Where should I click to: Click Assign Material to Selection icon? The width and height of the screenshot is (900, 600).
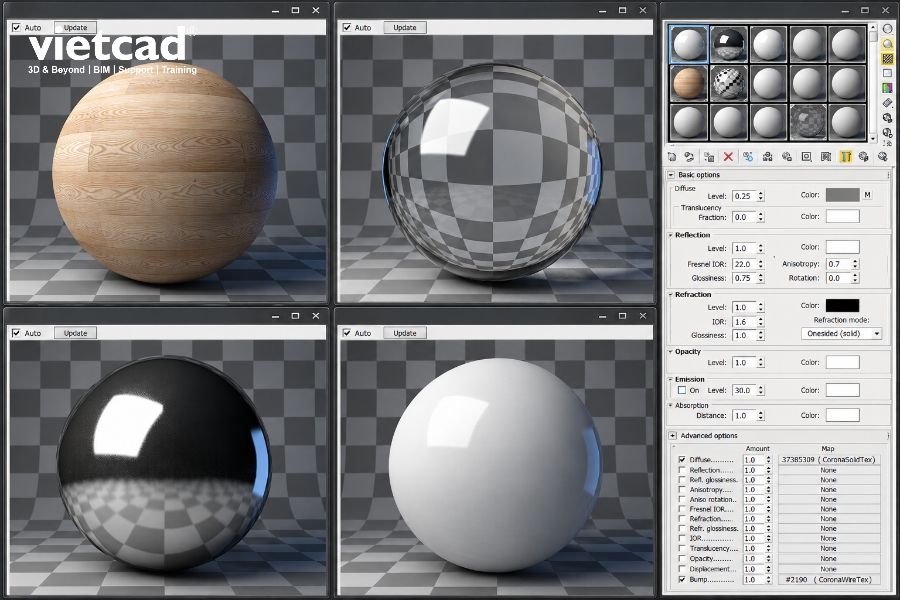pos(709,157)
